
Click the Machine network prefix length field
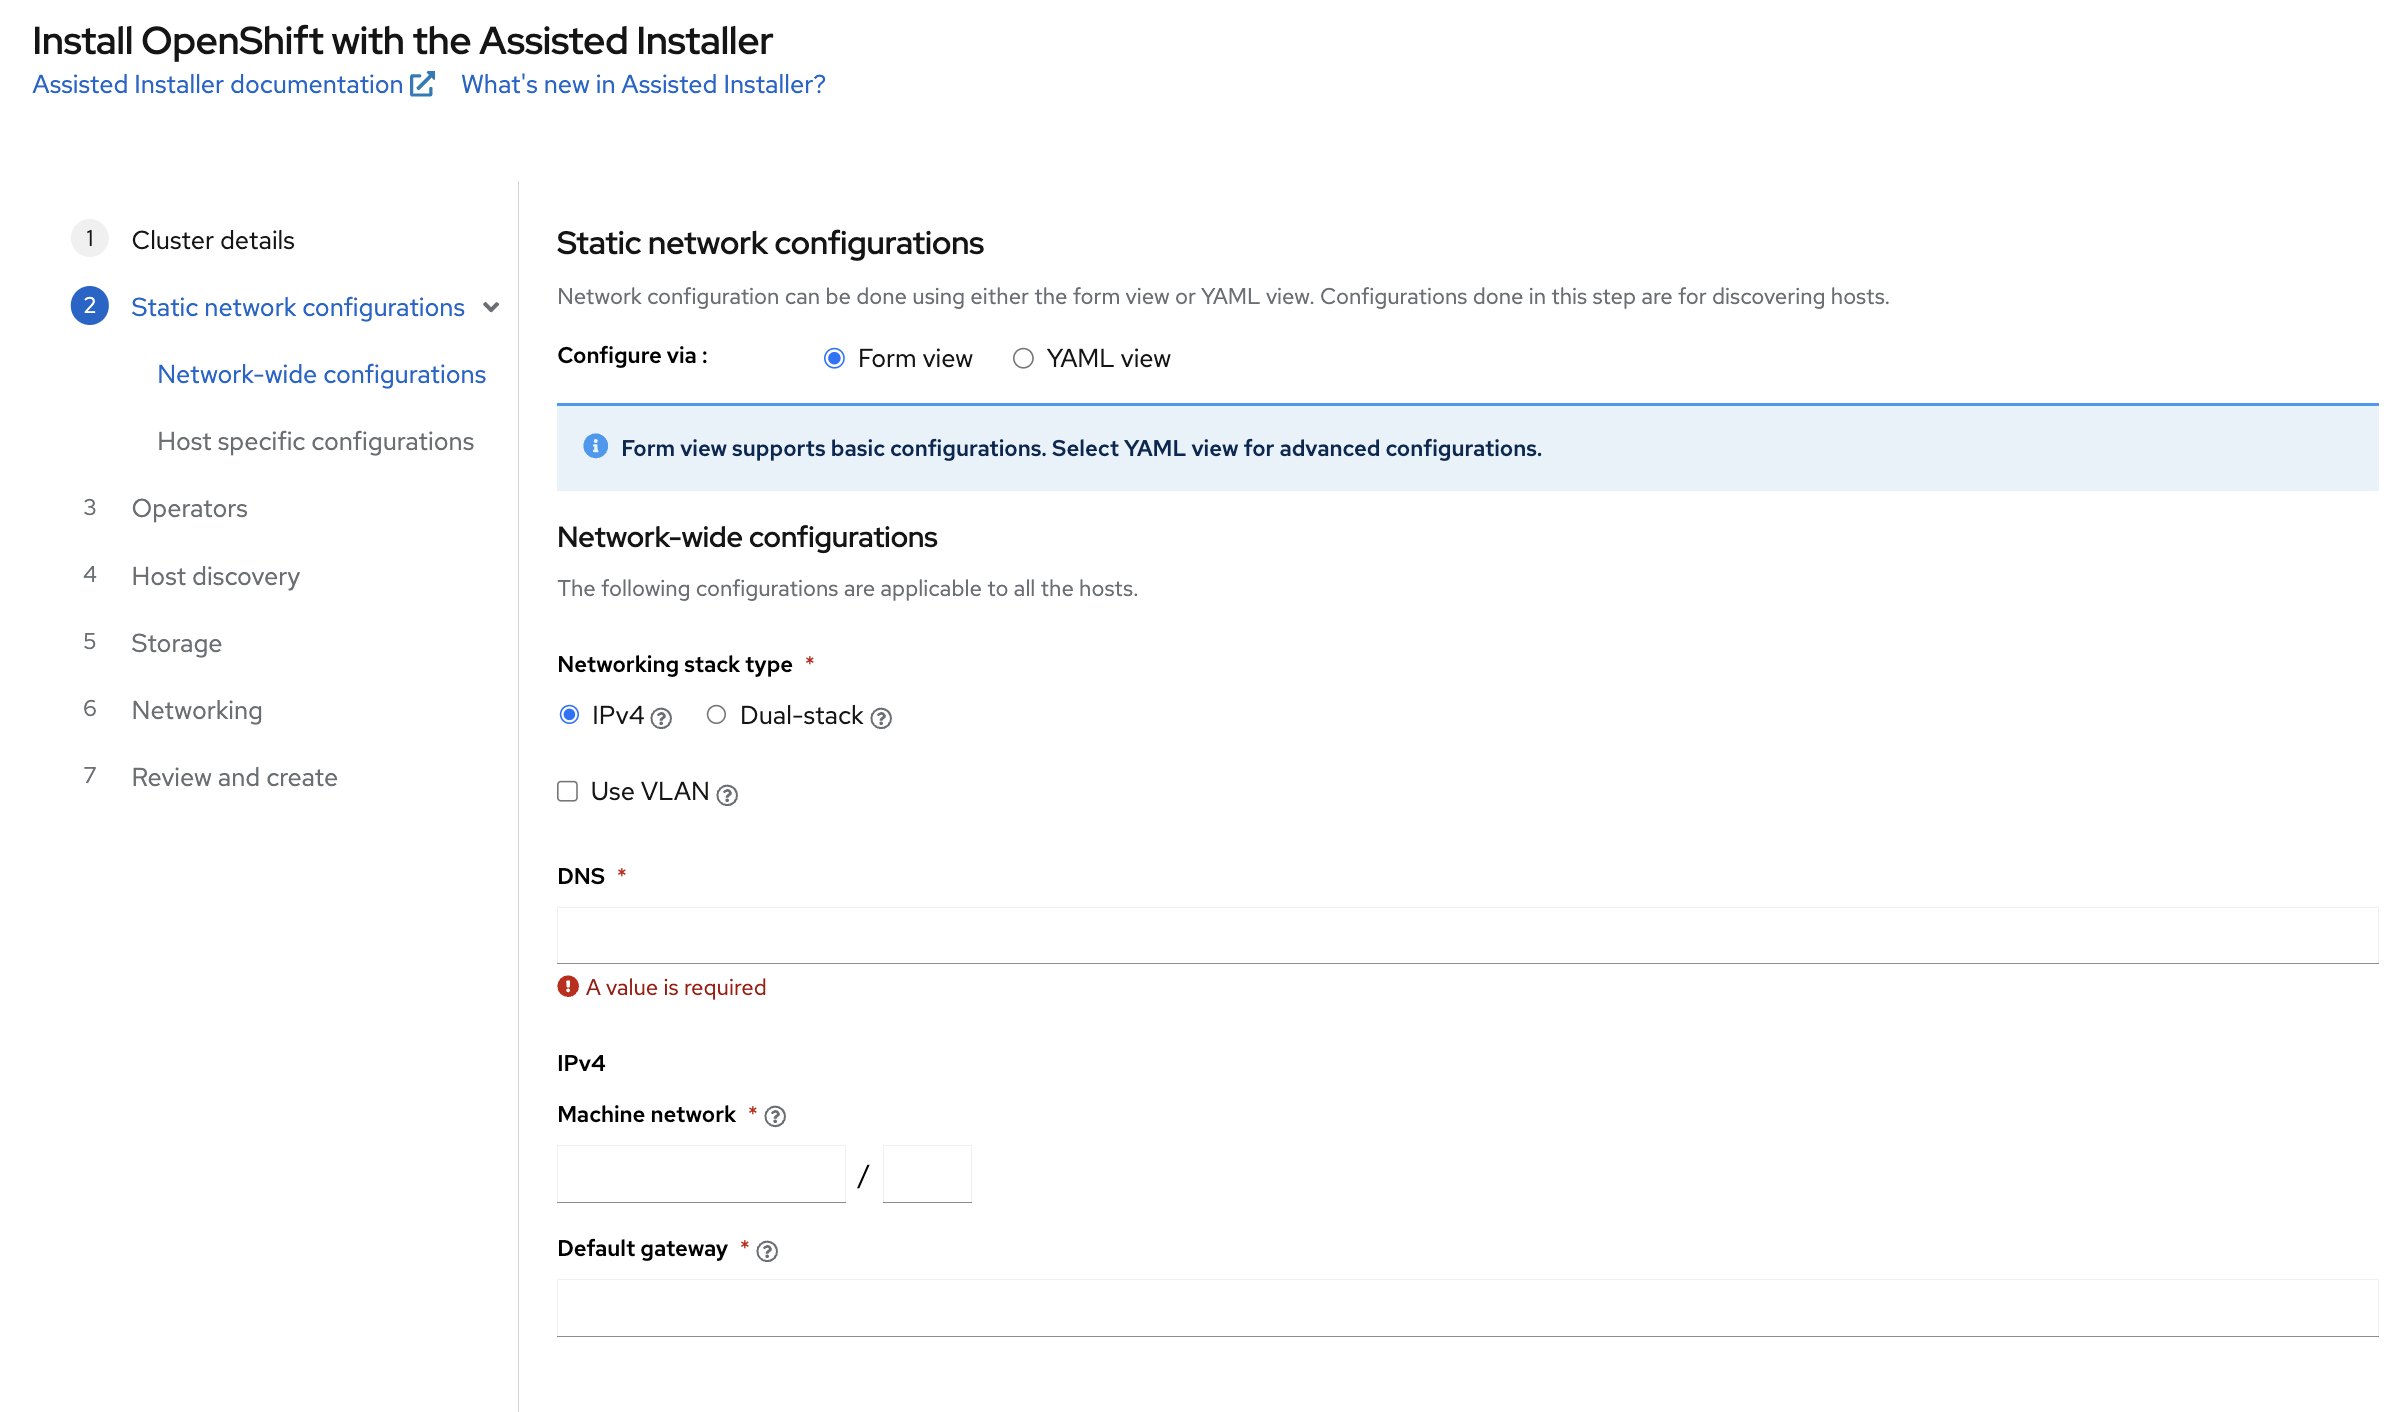click(927, 1174)
